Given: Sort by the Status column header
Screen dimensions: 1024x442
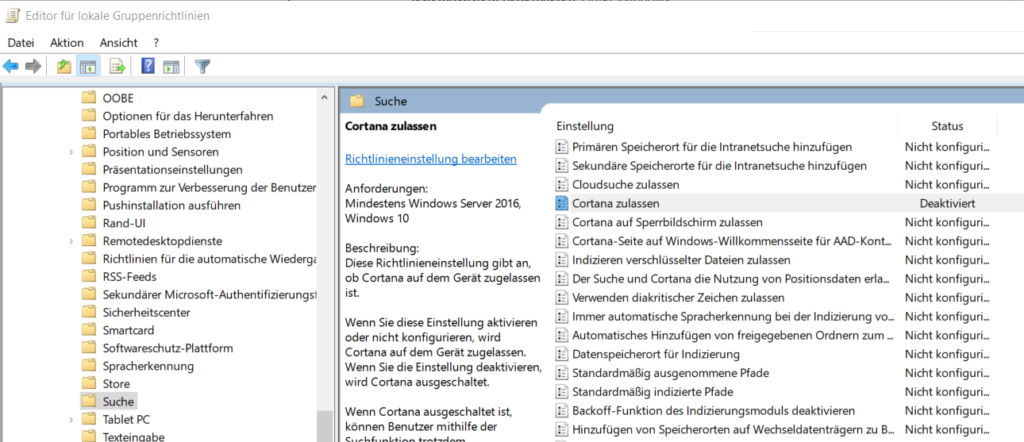Looking at the screenshot, I should click(x=947, y=126).
